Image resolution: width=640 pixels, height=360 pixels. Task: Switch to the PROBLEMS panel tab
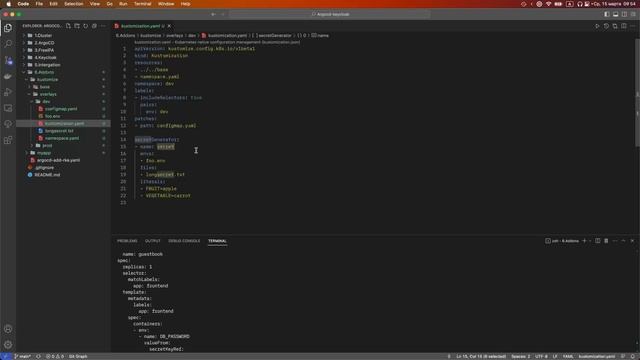point(127,241)
